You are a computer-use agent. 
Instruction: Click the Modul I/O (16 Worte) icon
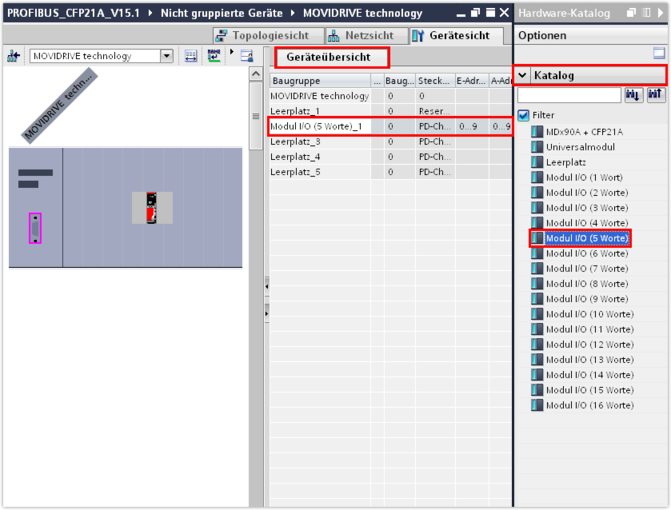coord(537,405)
